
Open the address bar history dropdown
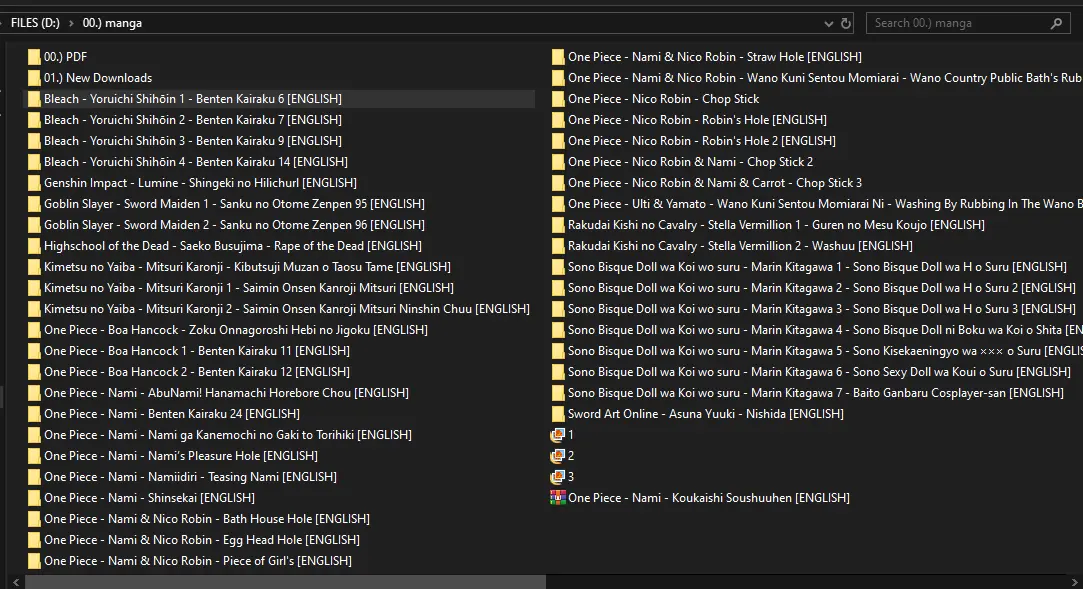coord(828,23)
